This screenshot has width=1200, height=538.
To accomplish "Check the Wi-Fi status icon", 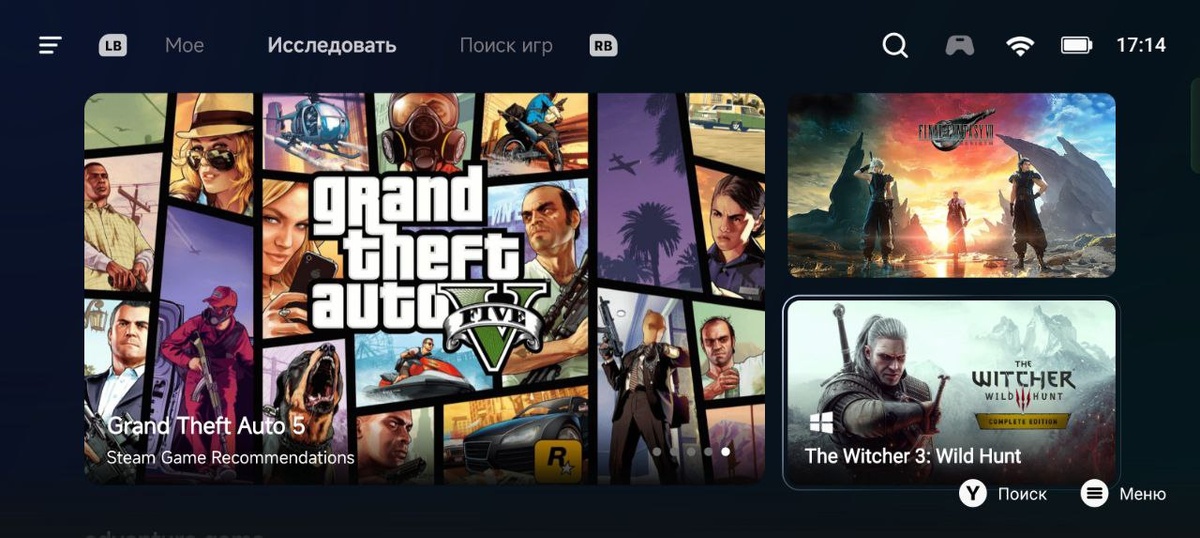I will point(1020,45).
